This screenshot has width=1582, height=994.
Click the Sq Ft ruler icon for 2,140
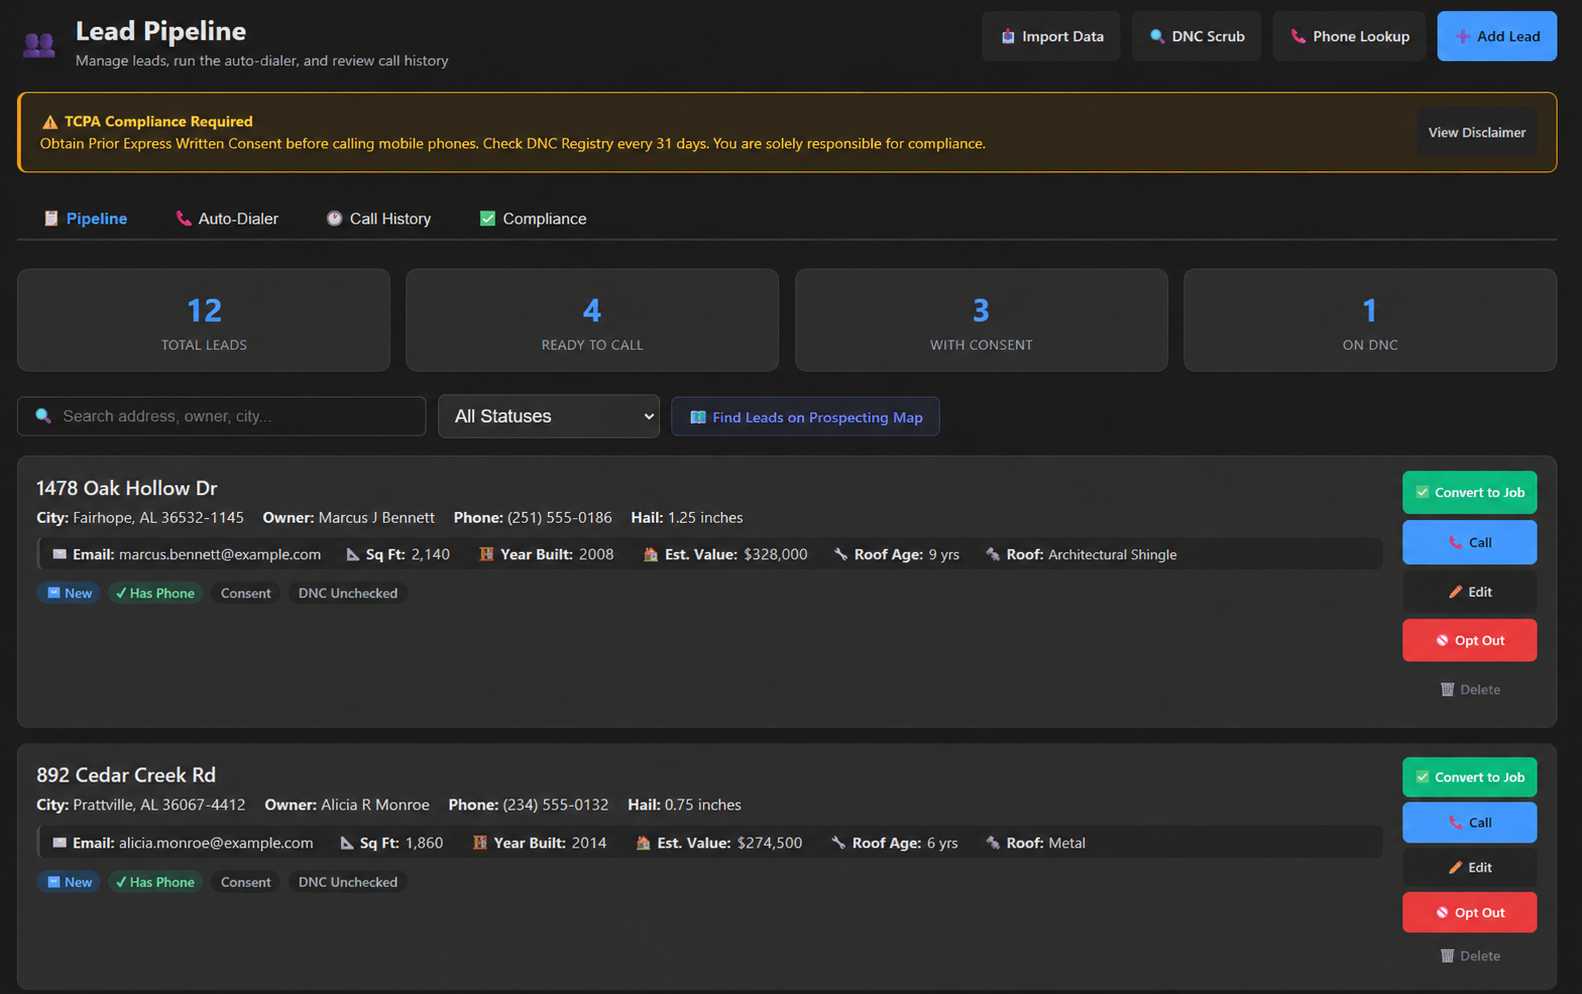point(353,554)
